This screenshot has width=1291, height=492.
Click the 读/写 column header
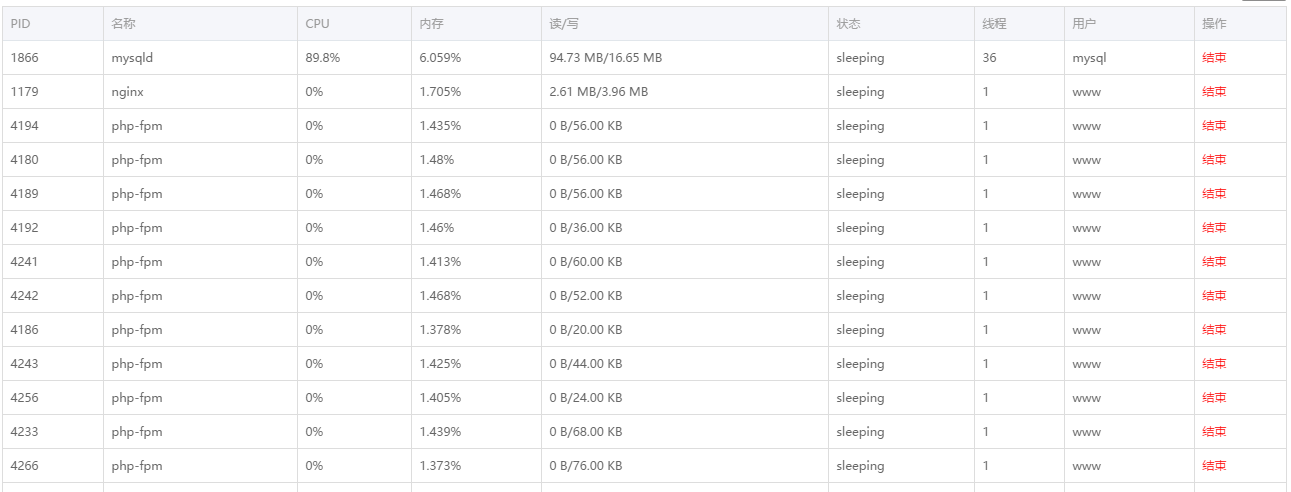(x=563, y=24)
